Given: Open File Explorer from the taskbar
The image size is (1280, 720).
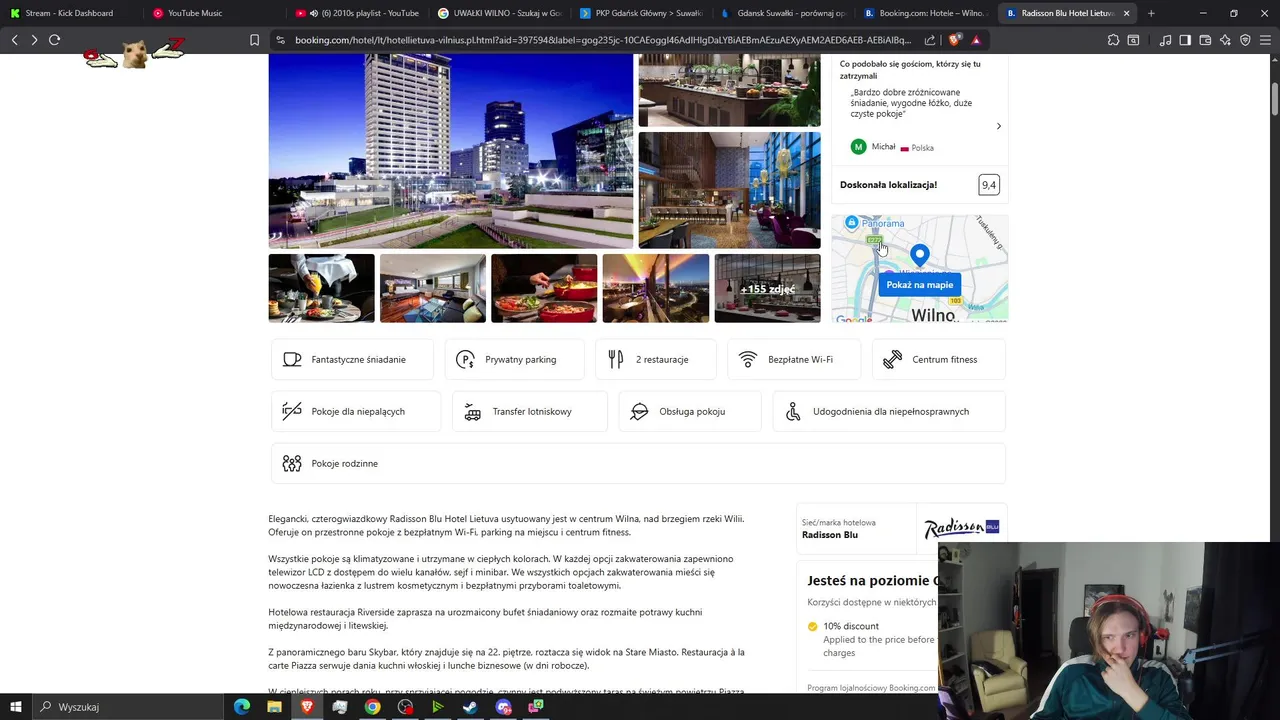Looking at the screenshot, I should (x=274, y=707).
